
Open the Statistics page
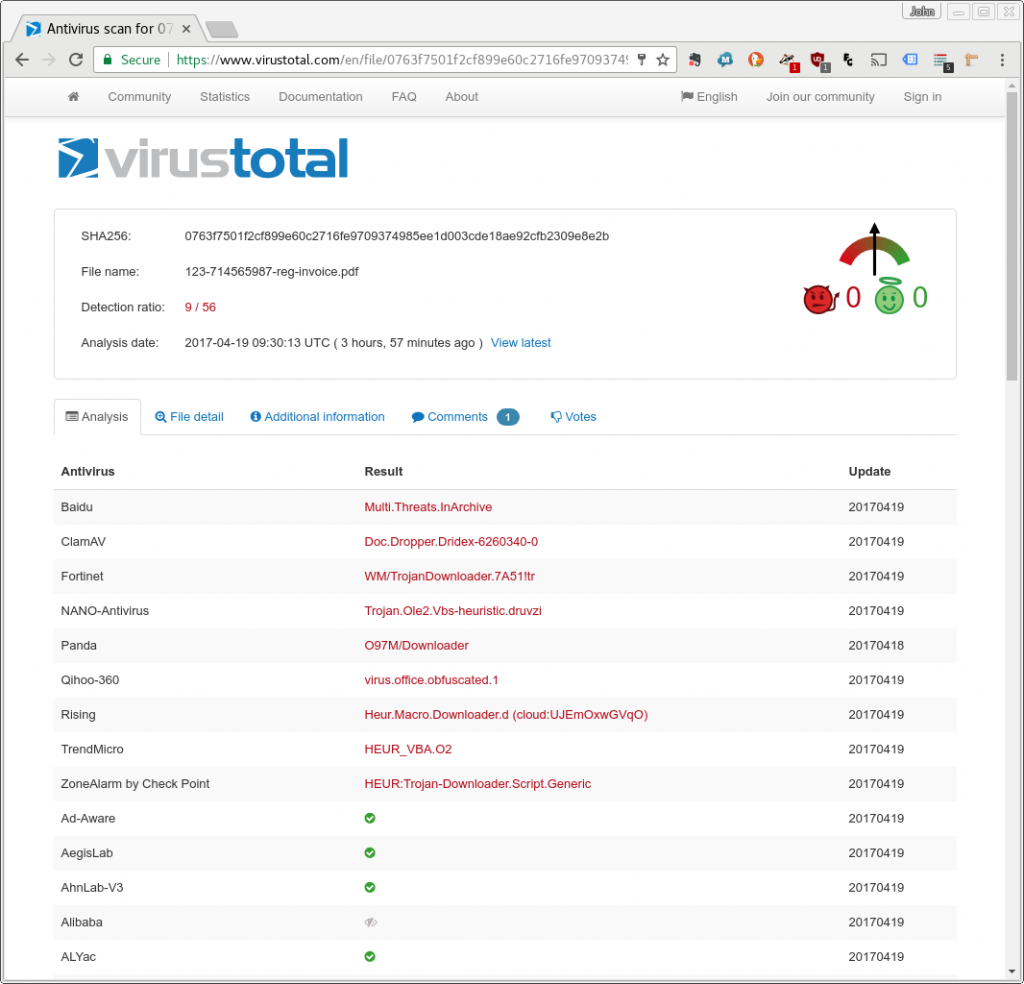225,97
